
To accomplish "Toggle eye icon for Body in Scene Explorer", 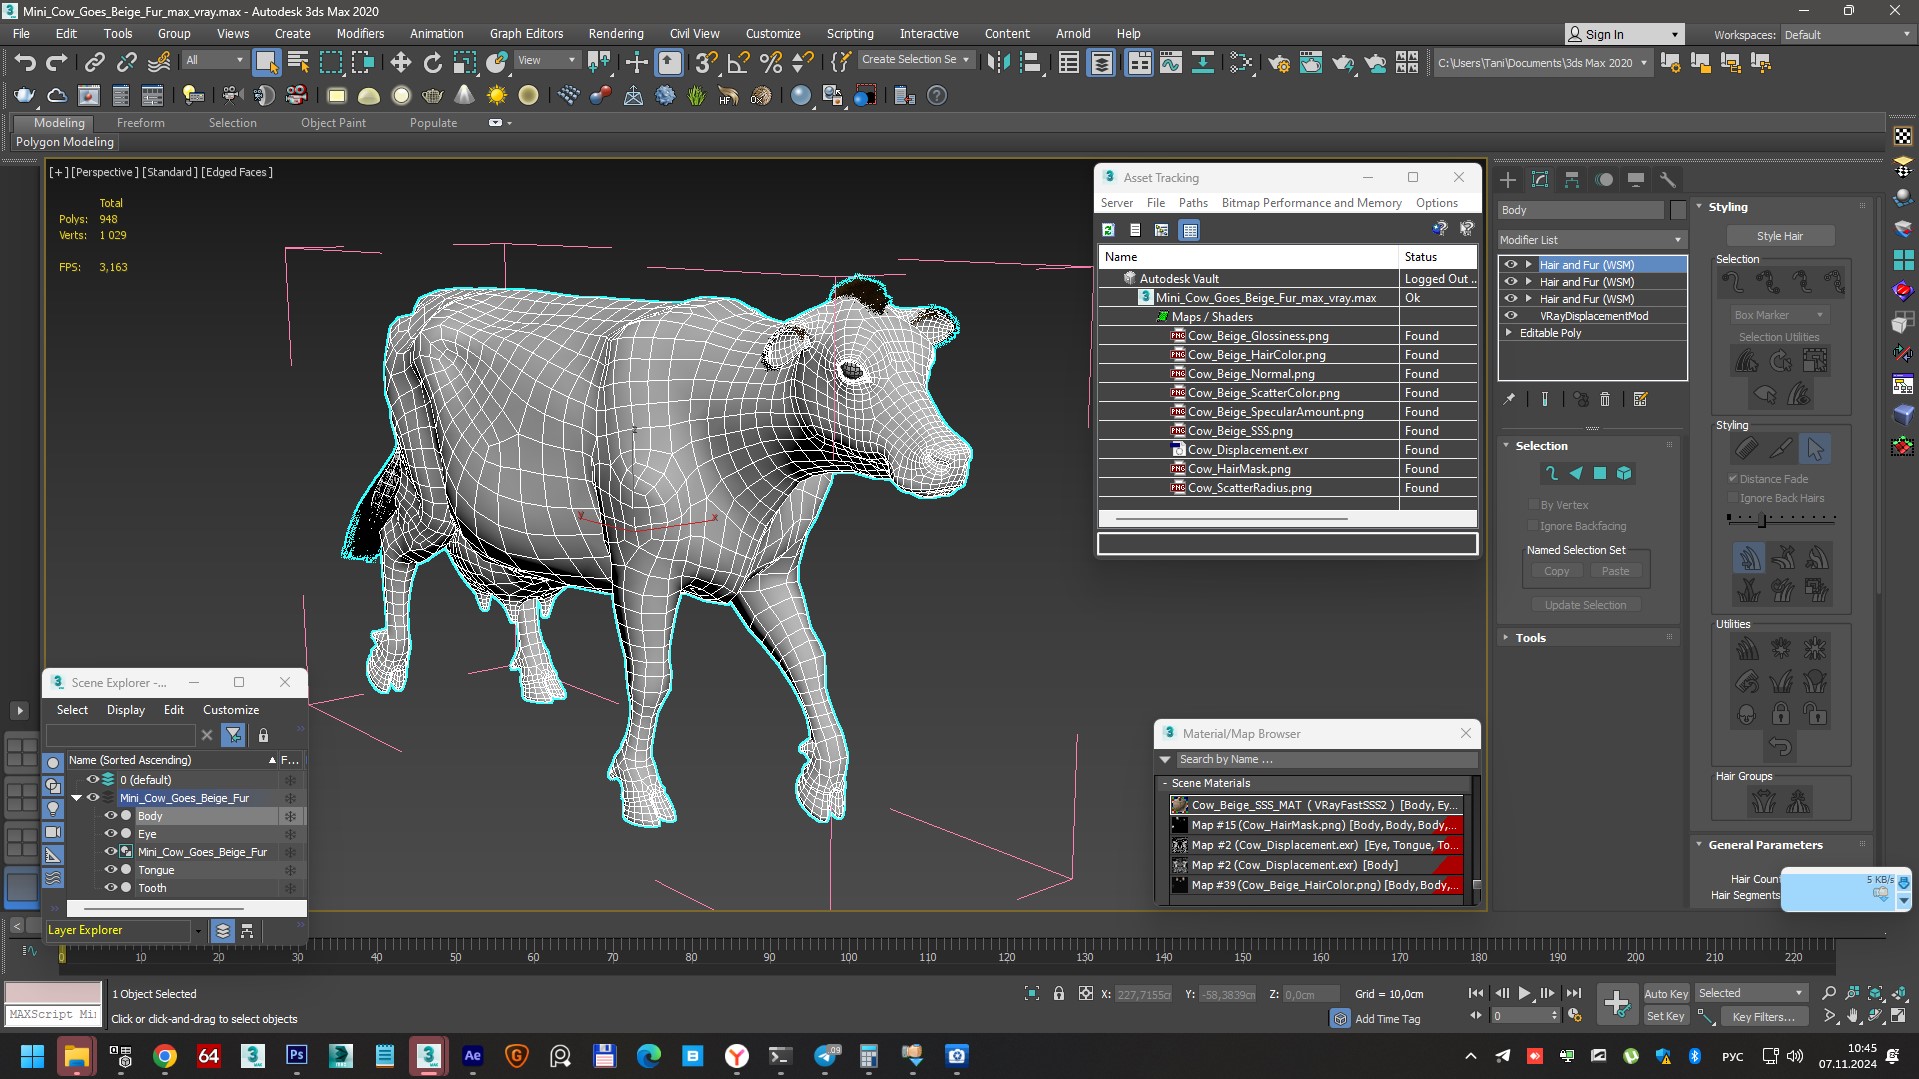I will [x=111, y=816].
